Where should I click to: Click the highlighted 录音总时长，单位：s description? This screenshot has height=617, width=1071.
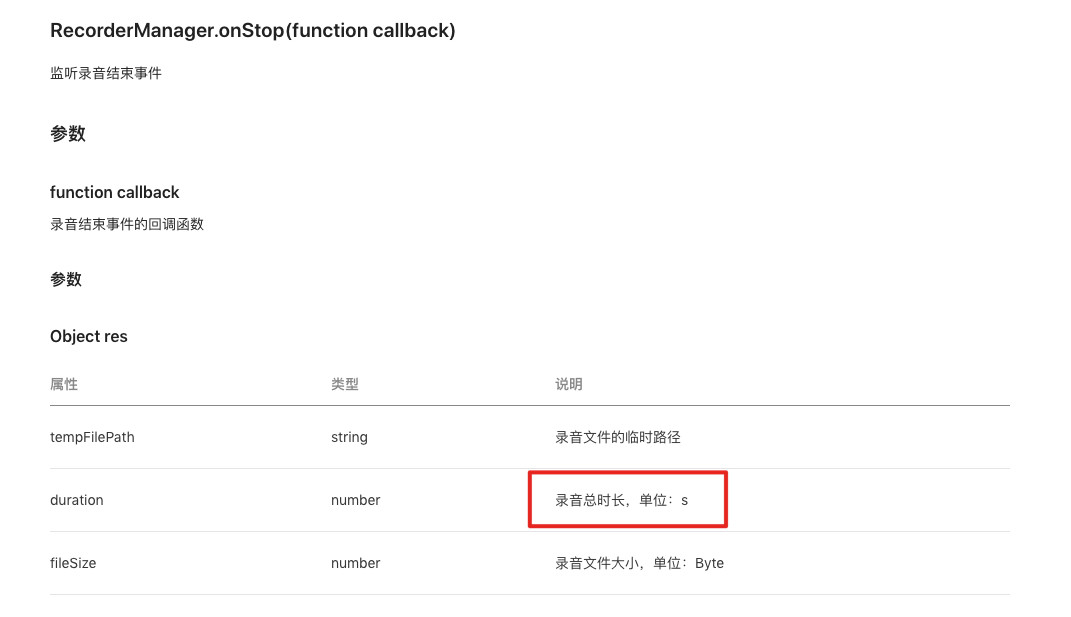[x=622, y=500]
